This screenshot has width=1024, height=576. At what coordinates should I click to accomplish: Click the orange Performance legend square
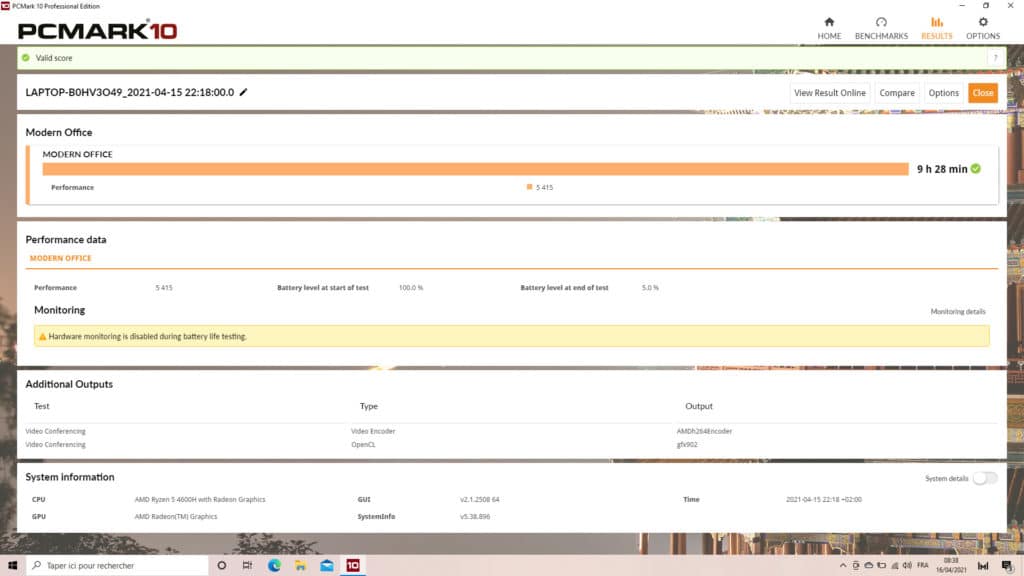point(529,187)
